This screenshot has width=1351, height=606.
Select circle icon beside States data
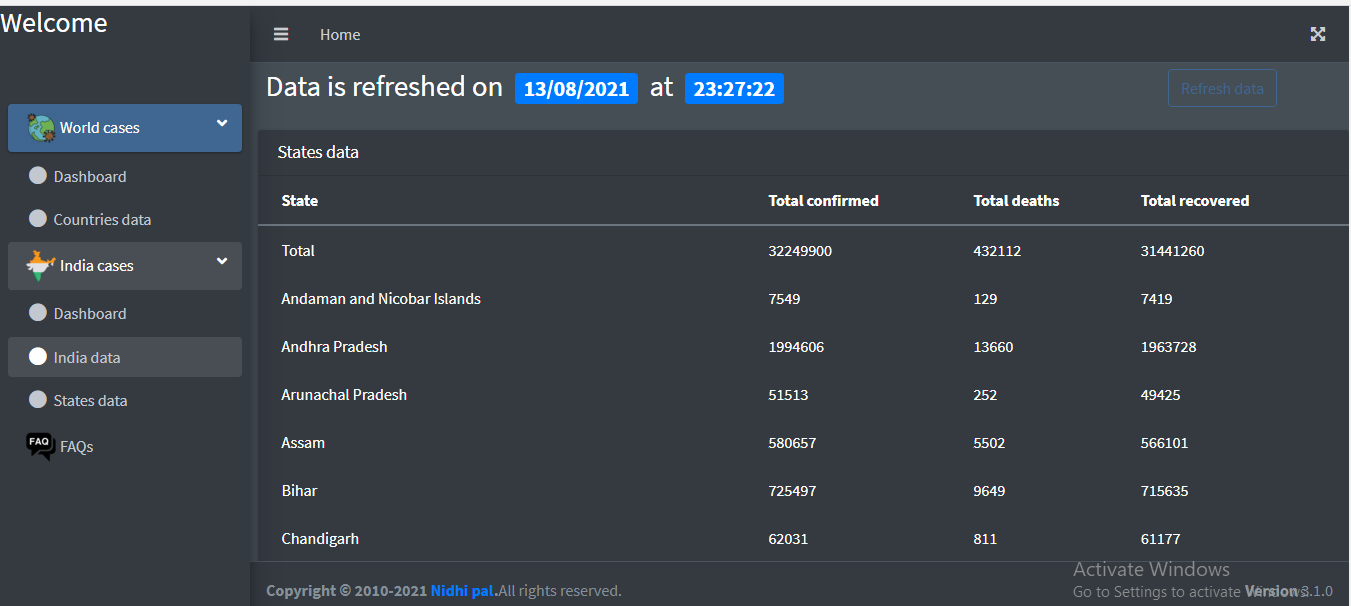pyautogui.click(x=38, y=400)
